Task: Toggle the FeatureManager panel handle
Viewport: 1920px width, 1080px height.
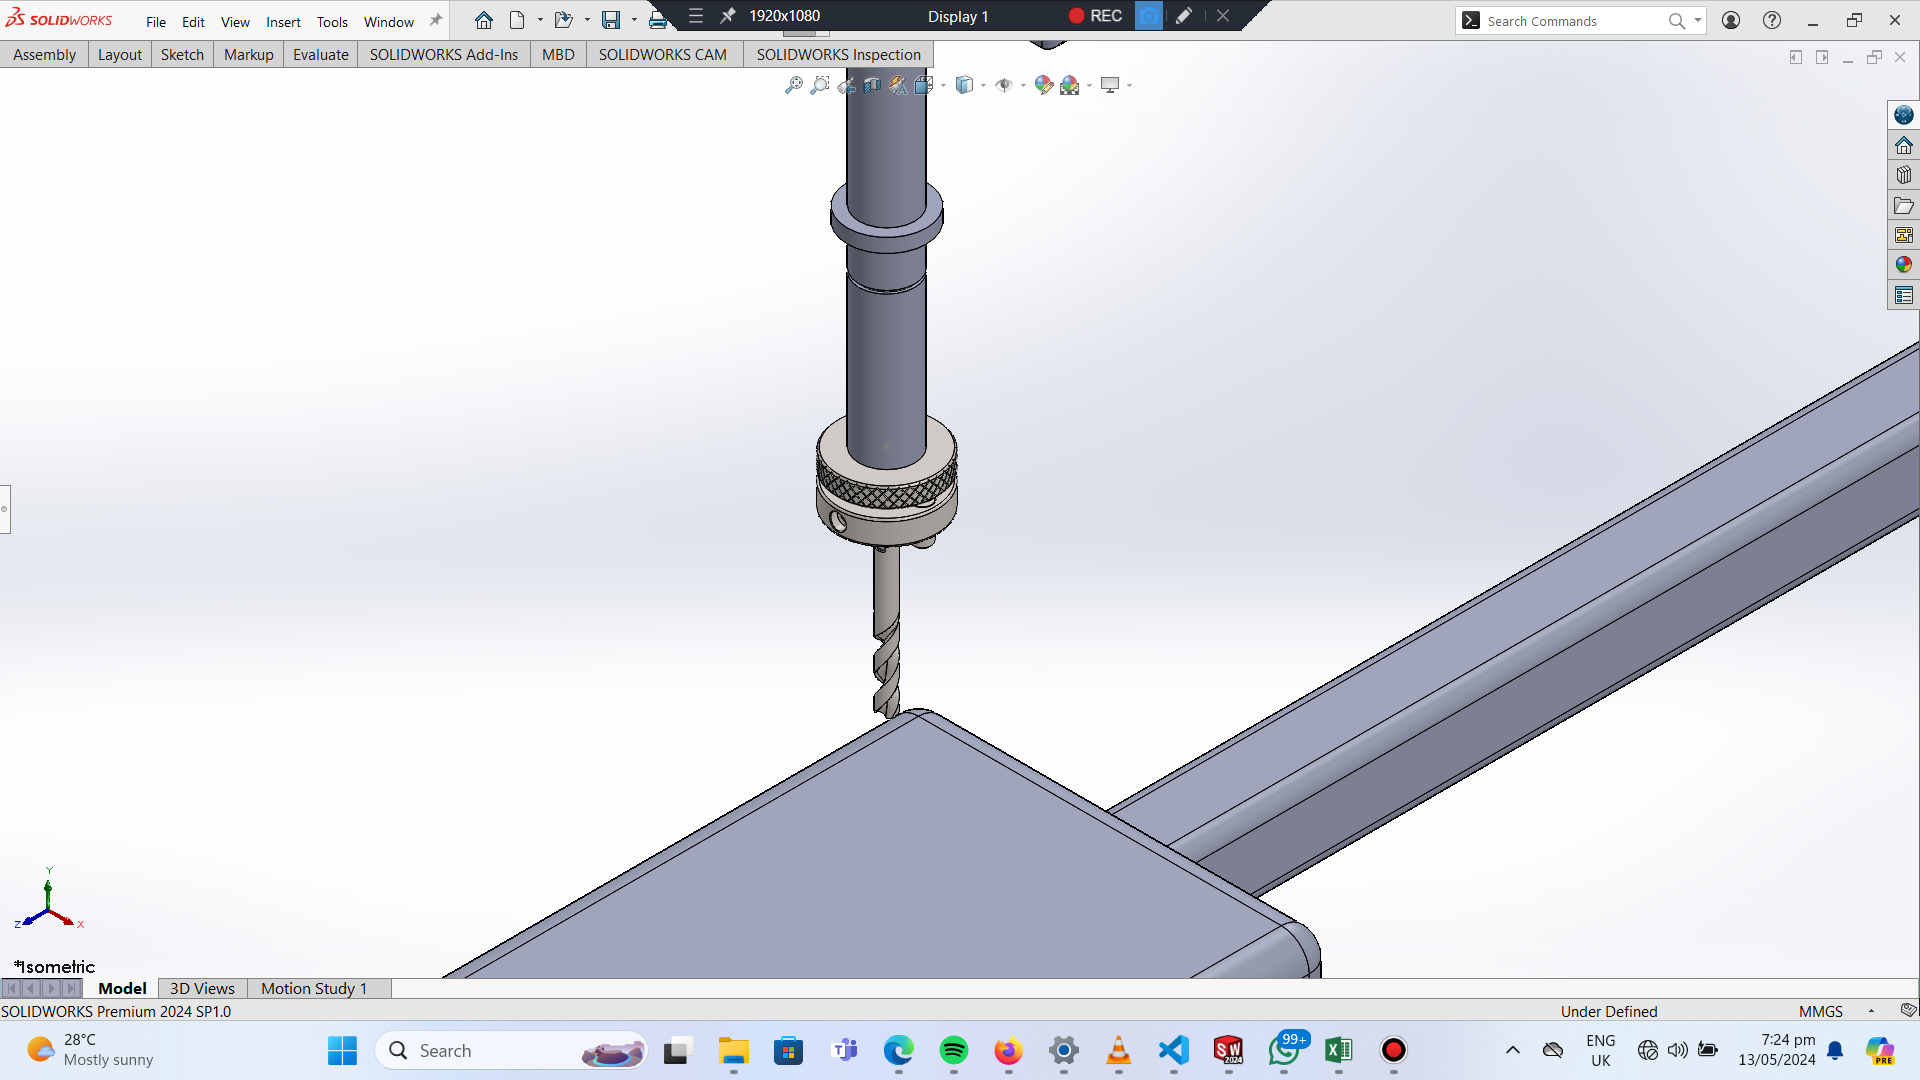Action: [5, 509]
